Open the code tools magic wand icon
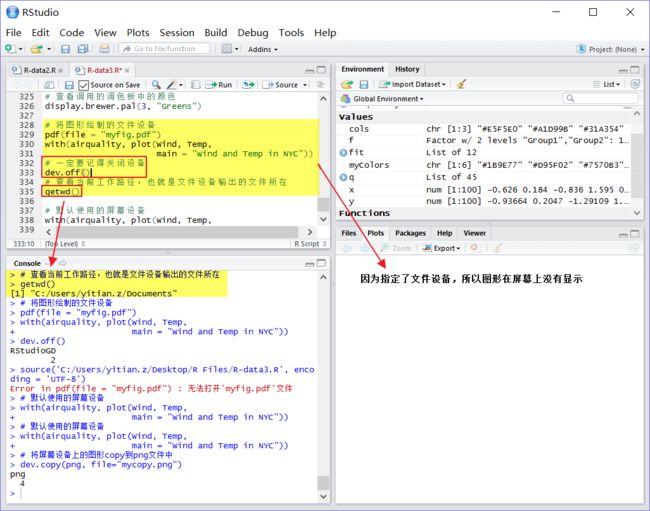650x511 pixels. click(x=172, y=85)
